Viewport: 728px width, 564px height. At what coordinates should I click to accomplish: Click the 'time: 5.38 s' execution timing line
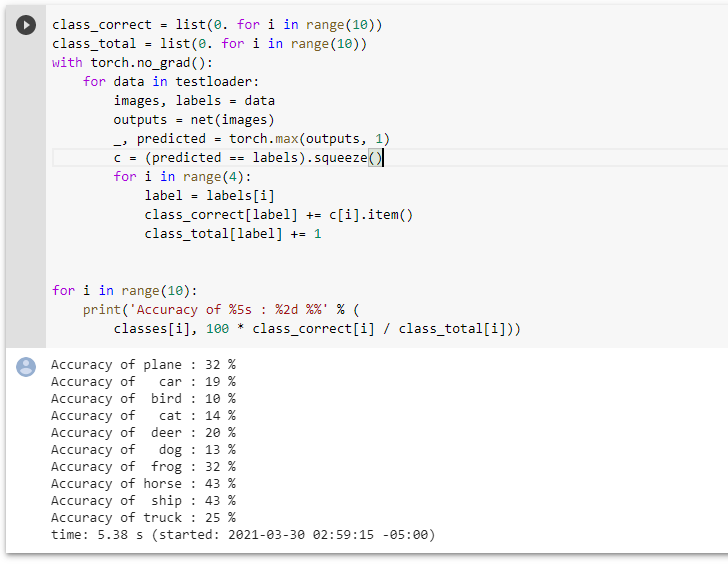pos(243,535)
